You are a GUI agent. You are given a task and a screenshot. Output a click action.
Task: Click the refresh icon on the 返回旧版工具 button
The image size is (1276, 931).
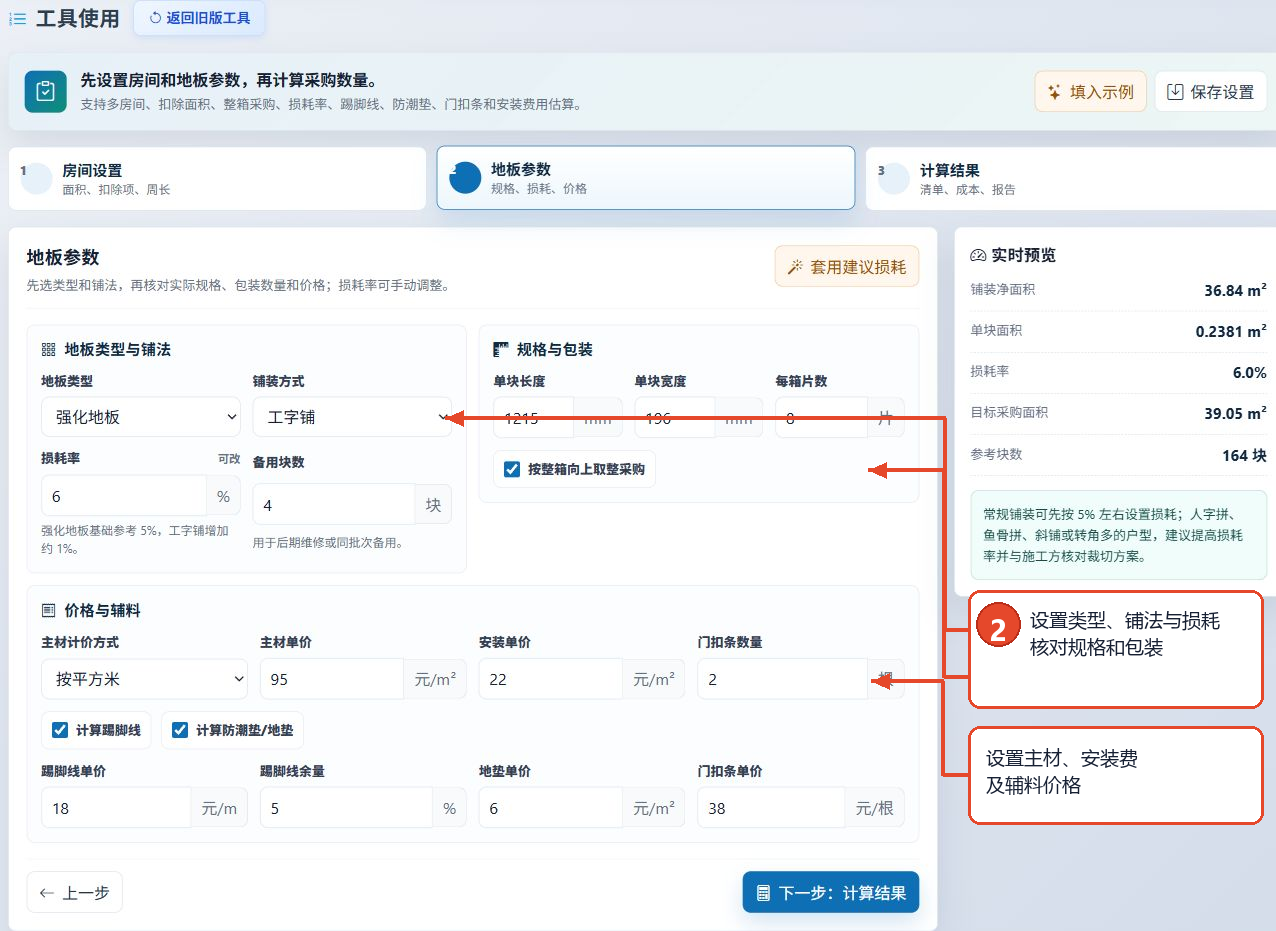(155, 18)
